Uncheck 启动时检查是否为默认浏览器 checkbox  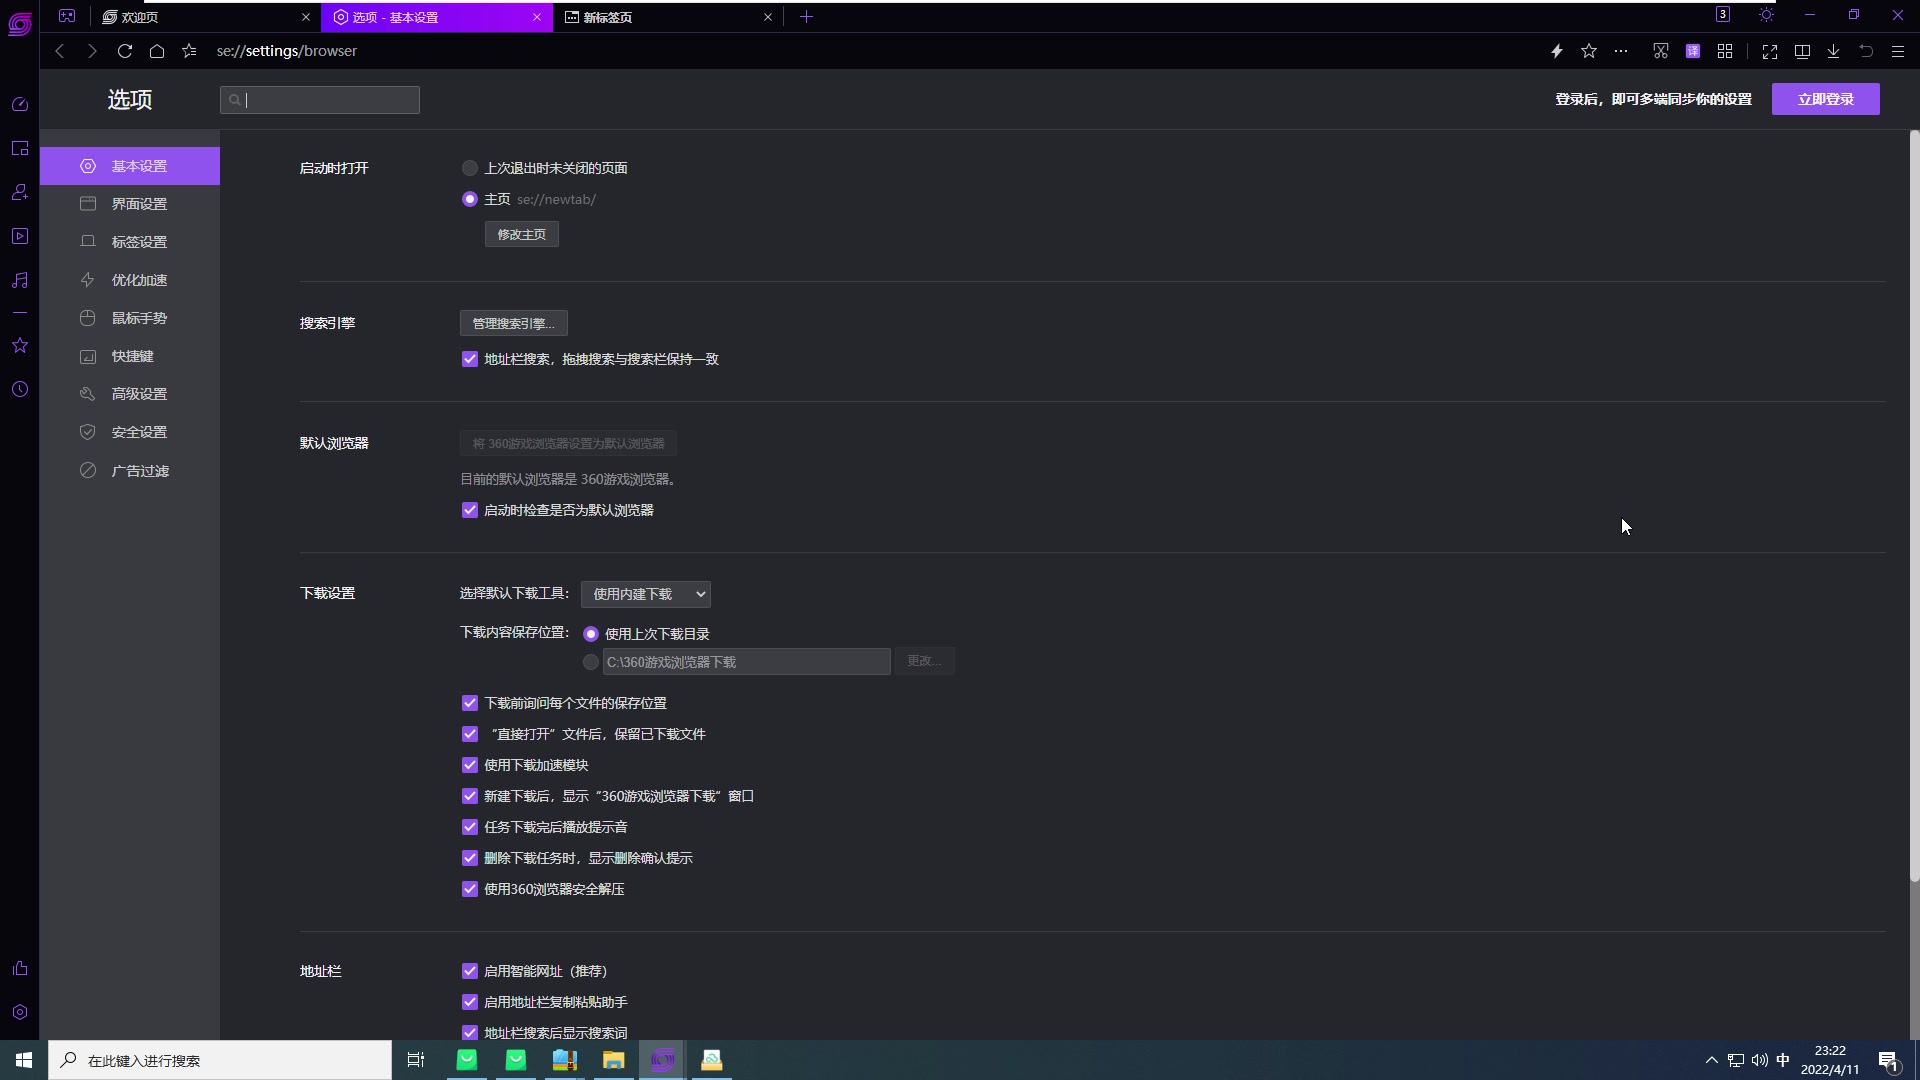(470, 510)
